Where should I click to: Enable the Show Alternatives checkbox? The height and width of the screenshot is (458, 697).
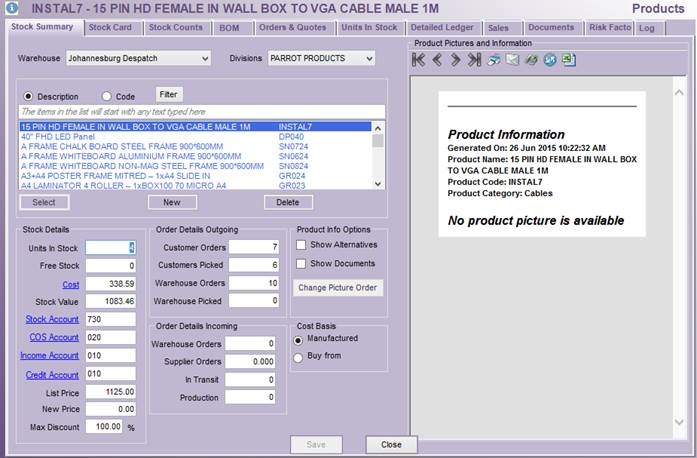click(x=301, y=245)
